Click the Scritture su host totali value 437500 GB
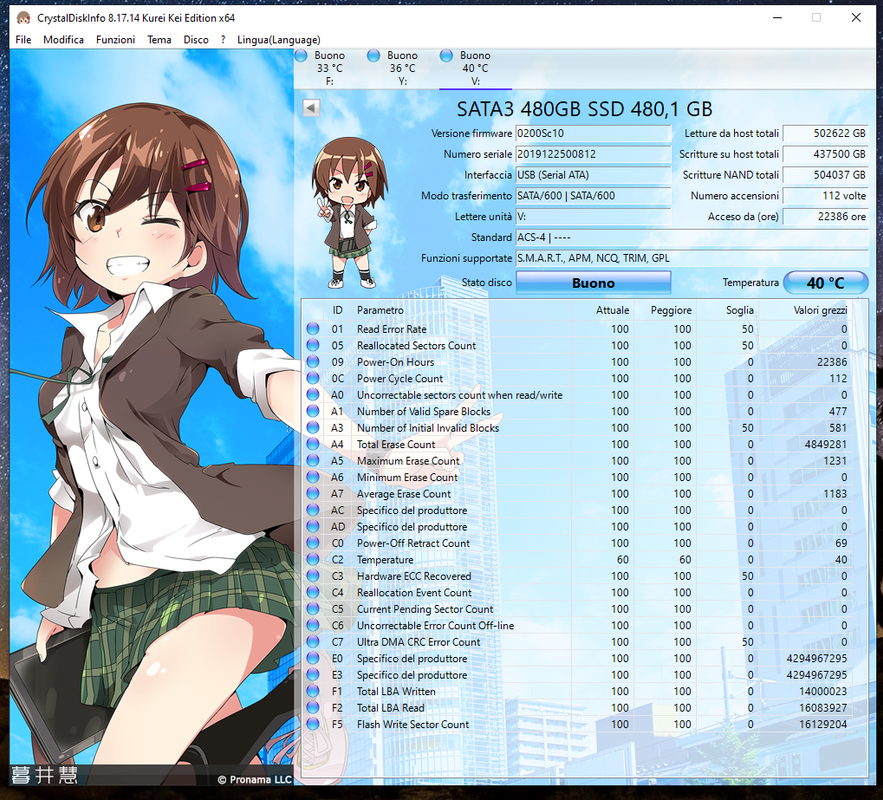This screenshot has width=883, height=800. [x=826, y=154]
